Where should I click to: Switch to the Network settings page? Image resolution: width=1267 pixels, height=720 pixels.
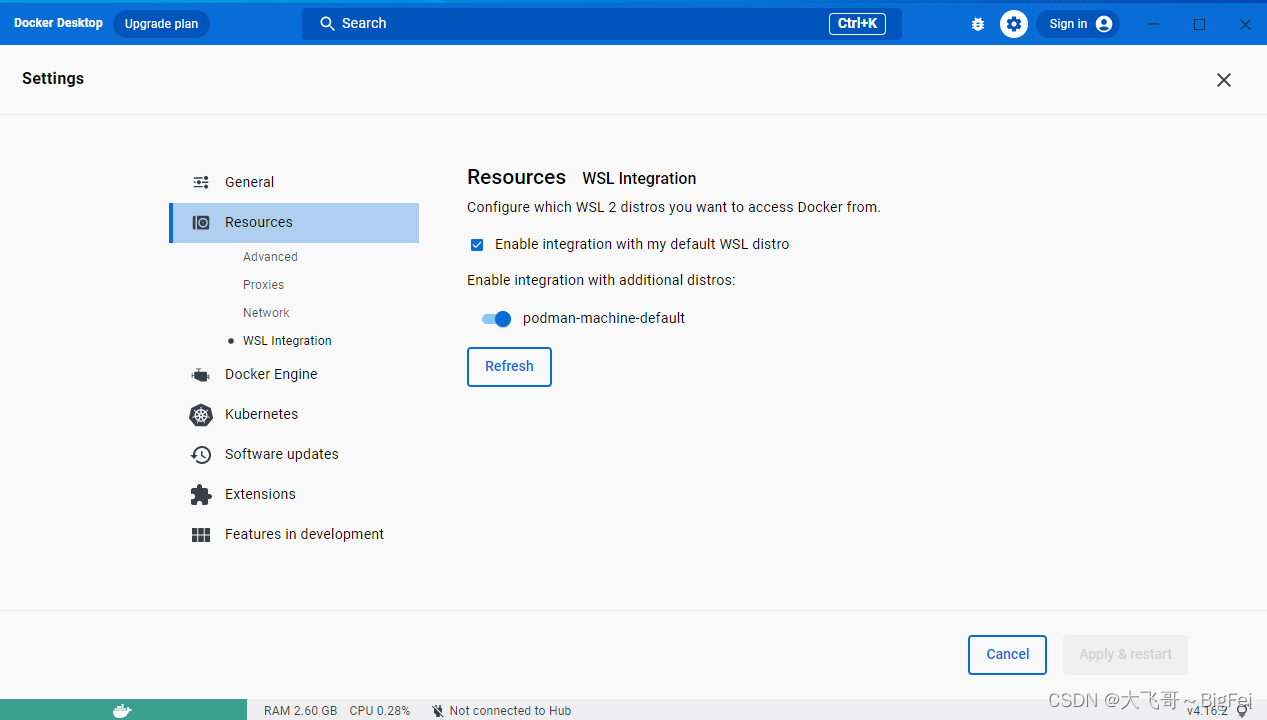266,312
